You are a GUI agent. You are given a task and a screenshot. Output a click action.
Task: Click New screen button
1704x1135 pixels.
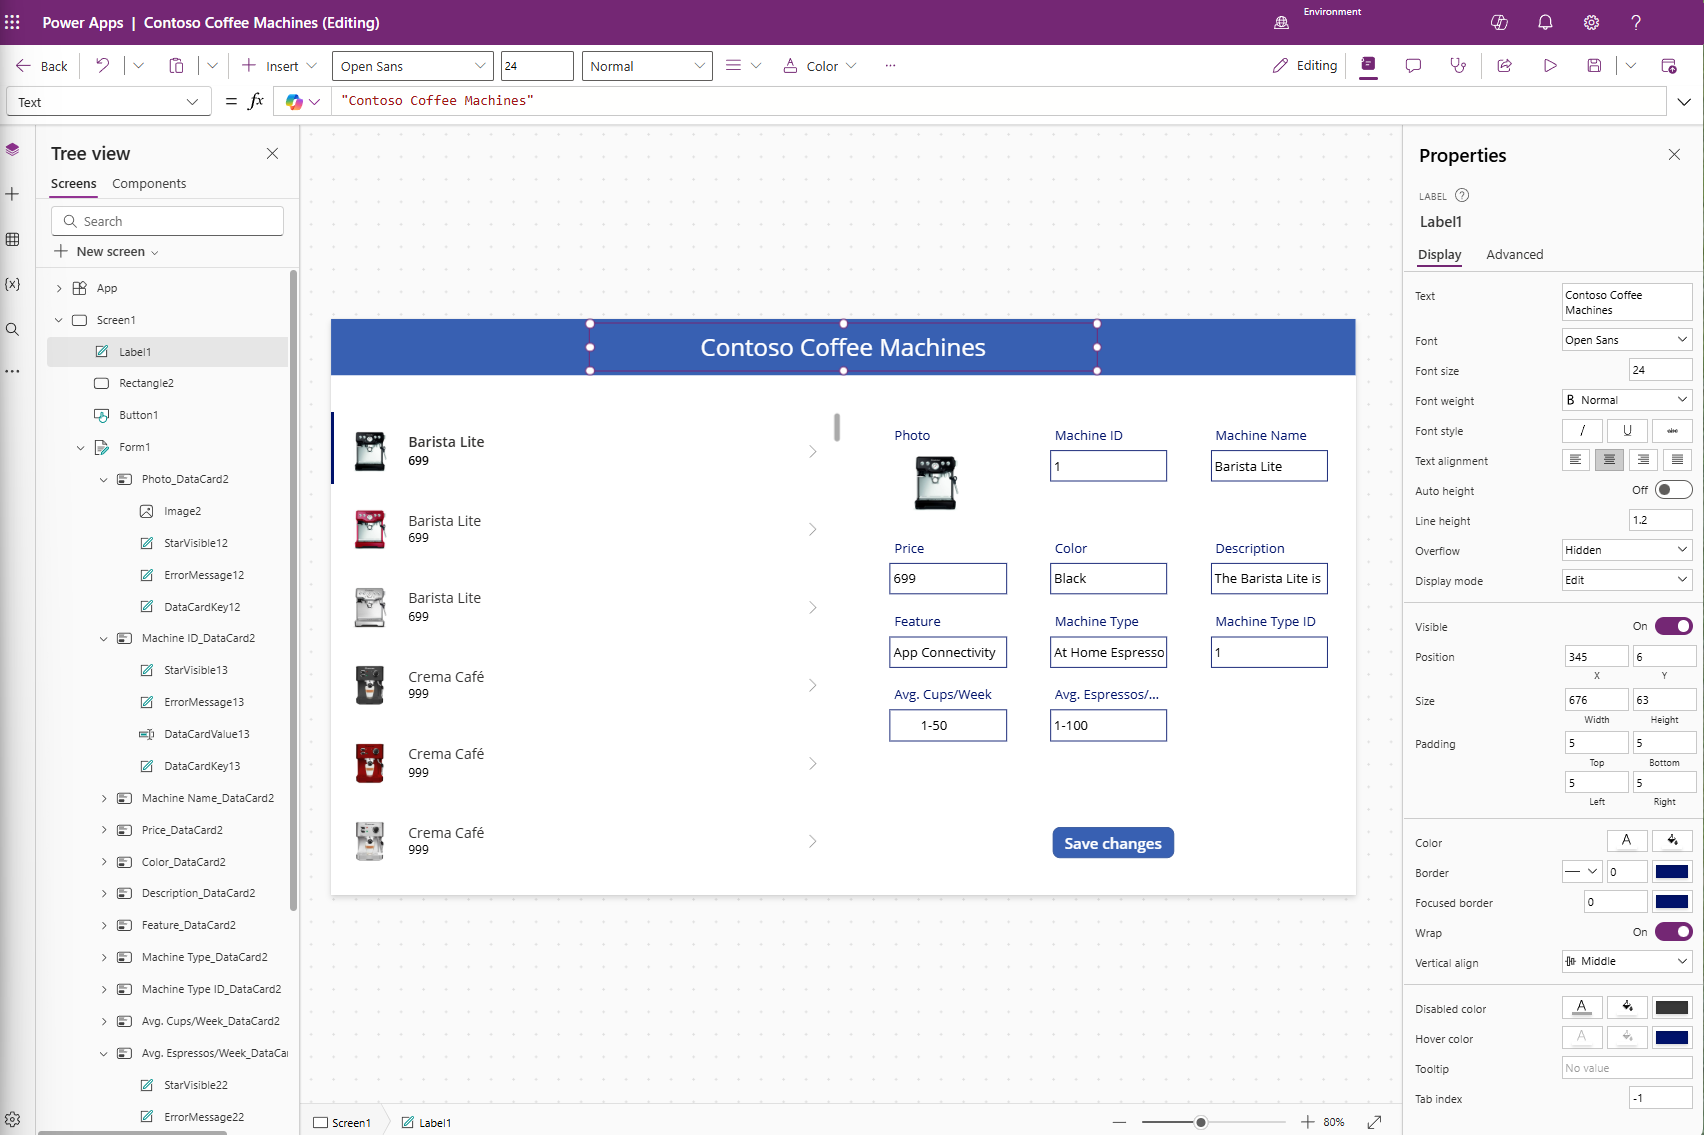[x=106, y=252]
